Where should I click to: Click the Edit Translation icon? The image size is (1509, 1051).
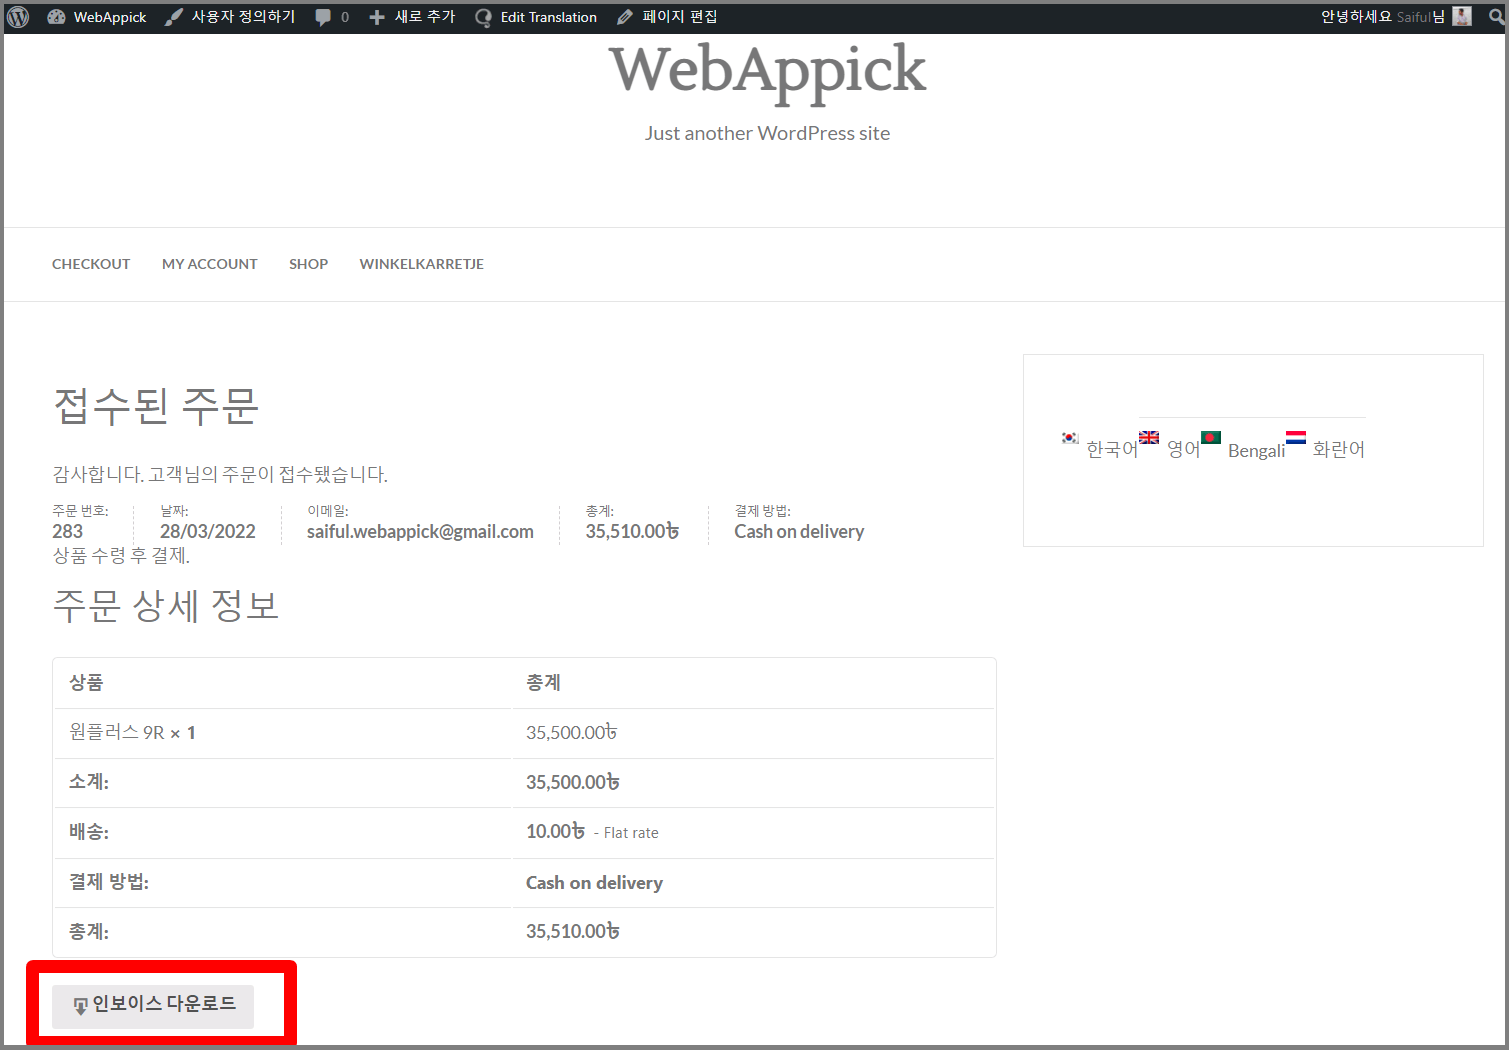pos(484,17)
